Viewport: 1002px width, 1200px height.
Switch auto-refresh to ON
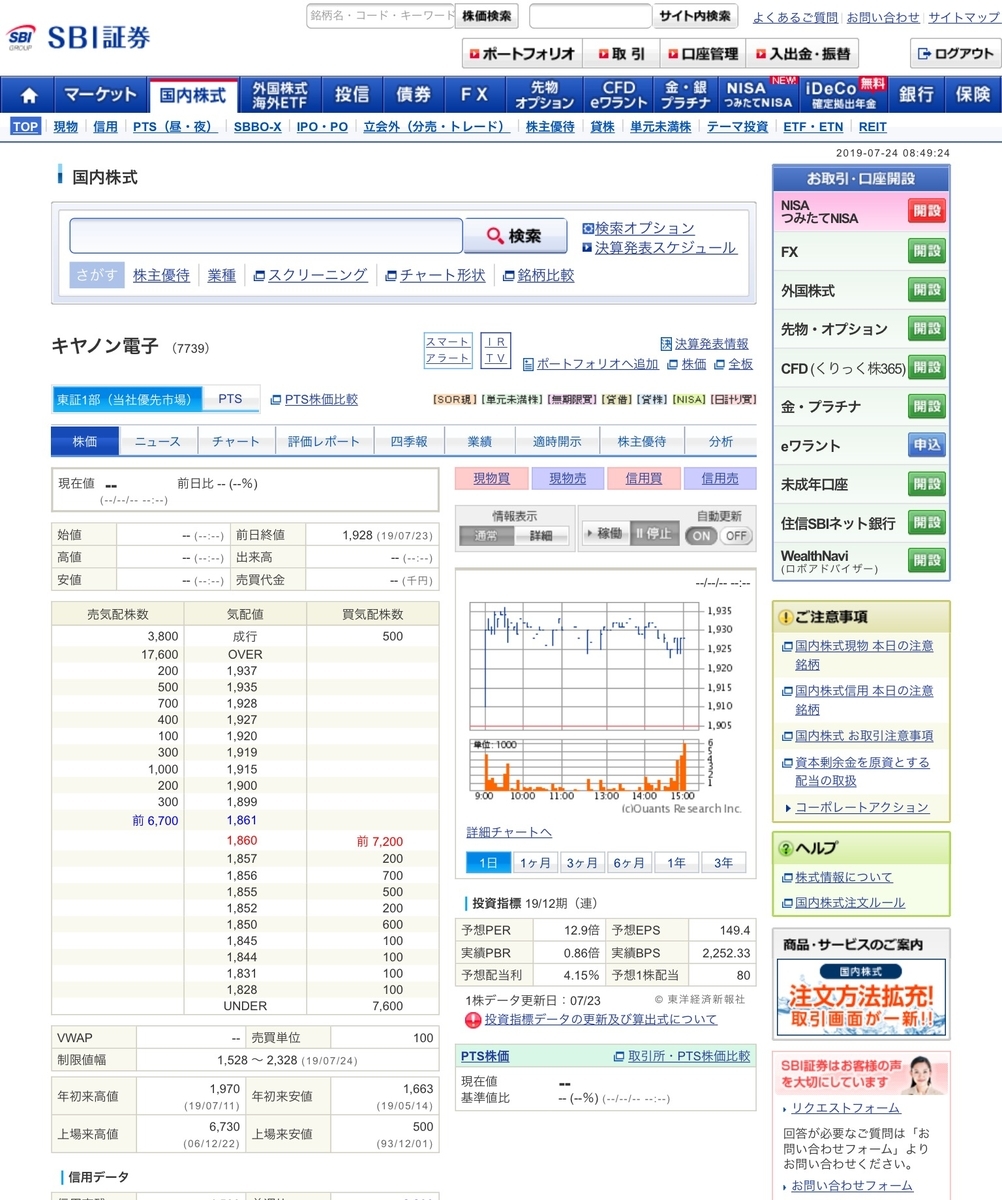[702, 535]
